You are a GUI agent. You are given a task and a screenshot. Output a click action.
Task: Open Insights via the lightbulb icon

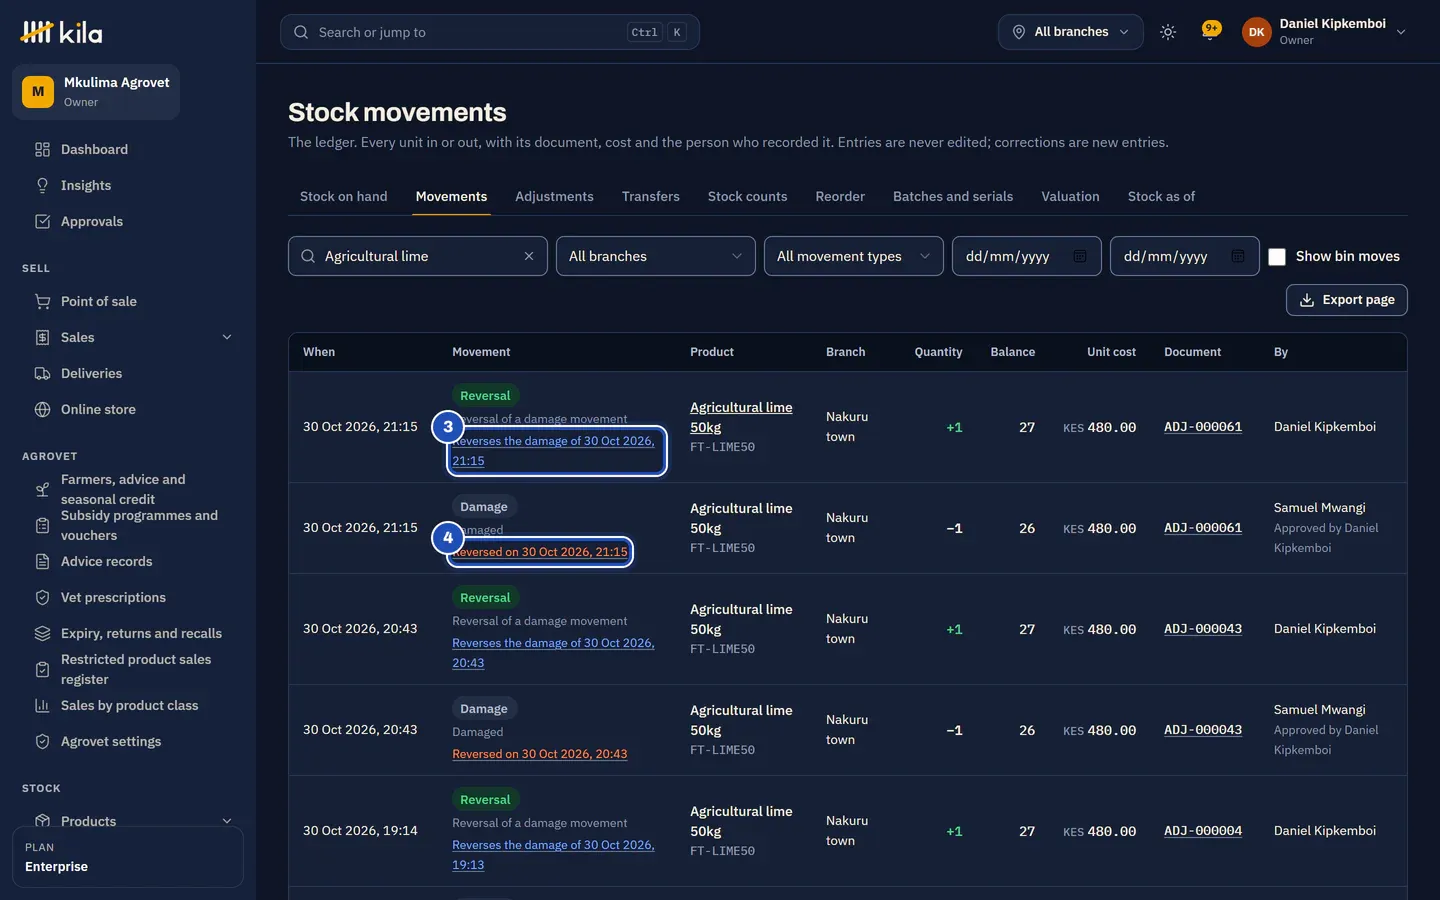[x=42, y=185]
